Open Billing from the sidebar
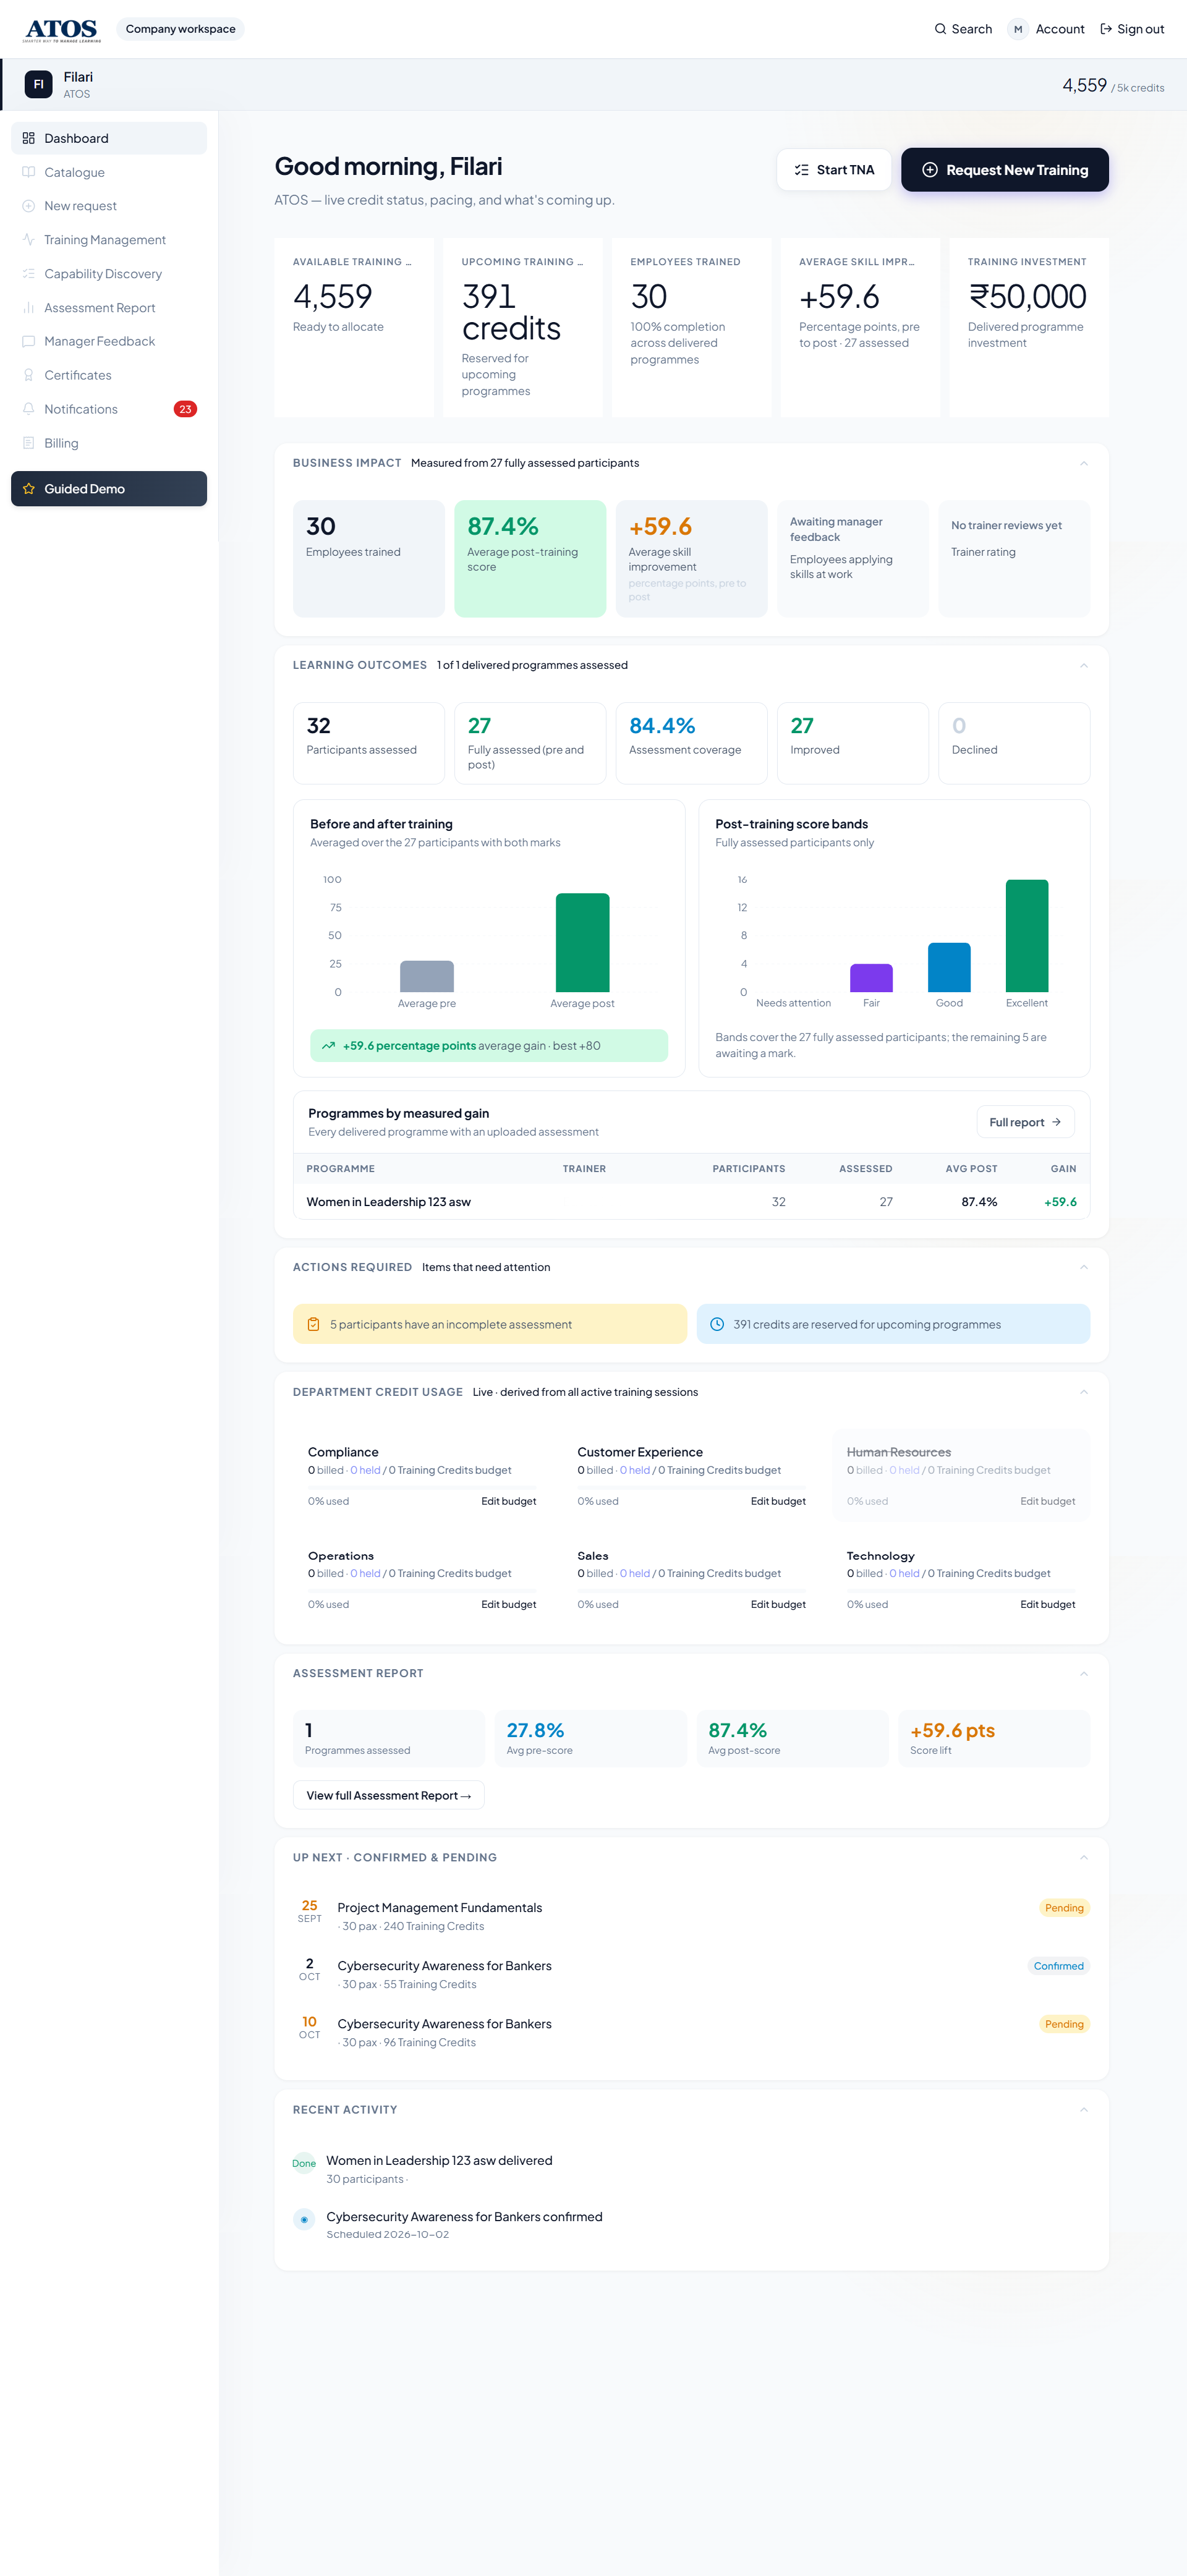This screenshot has height=2576, width=1187. (x=109, y=443)
